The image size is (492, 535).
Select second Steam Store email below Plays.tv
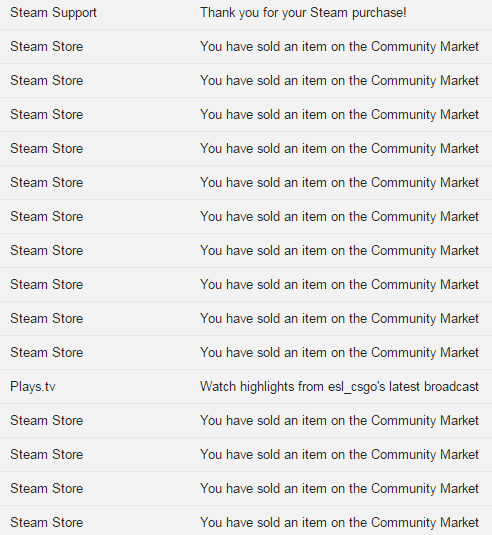[246, 454]
